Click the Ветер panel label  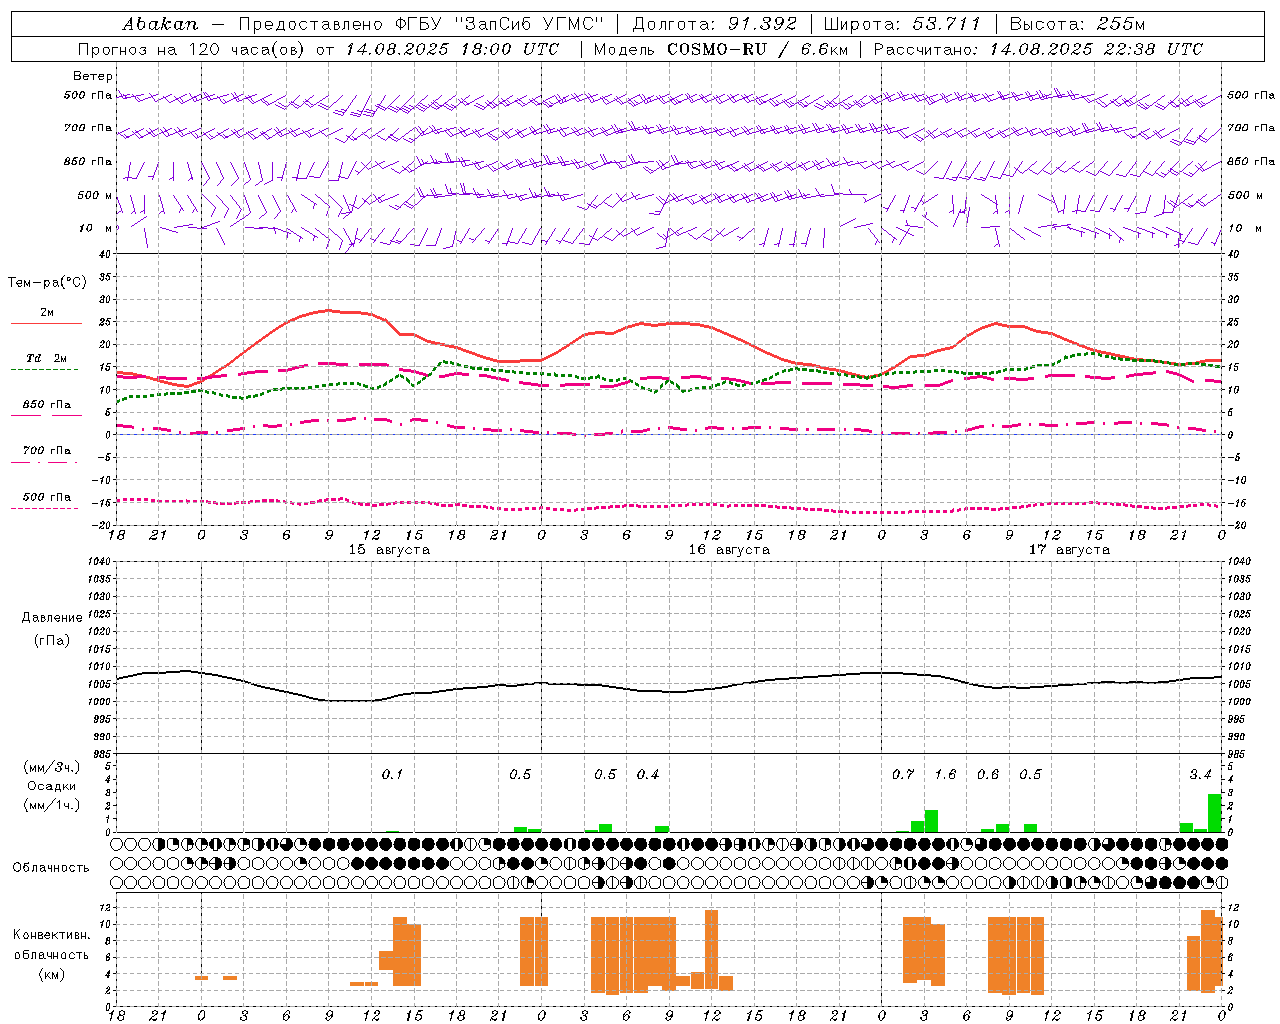tap(93, 76)
